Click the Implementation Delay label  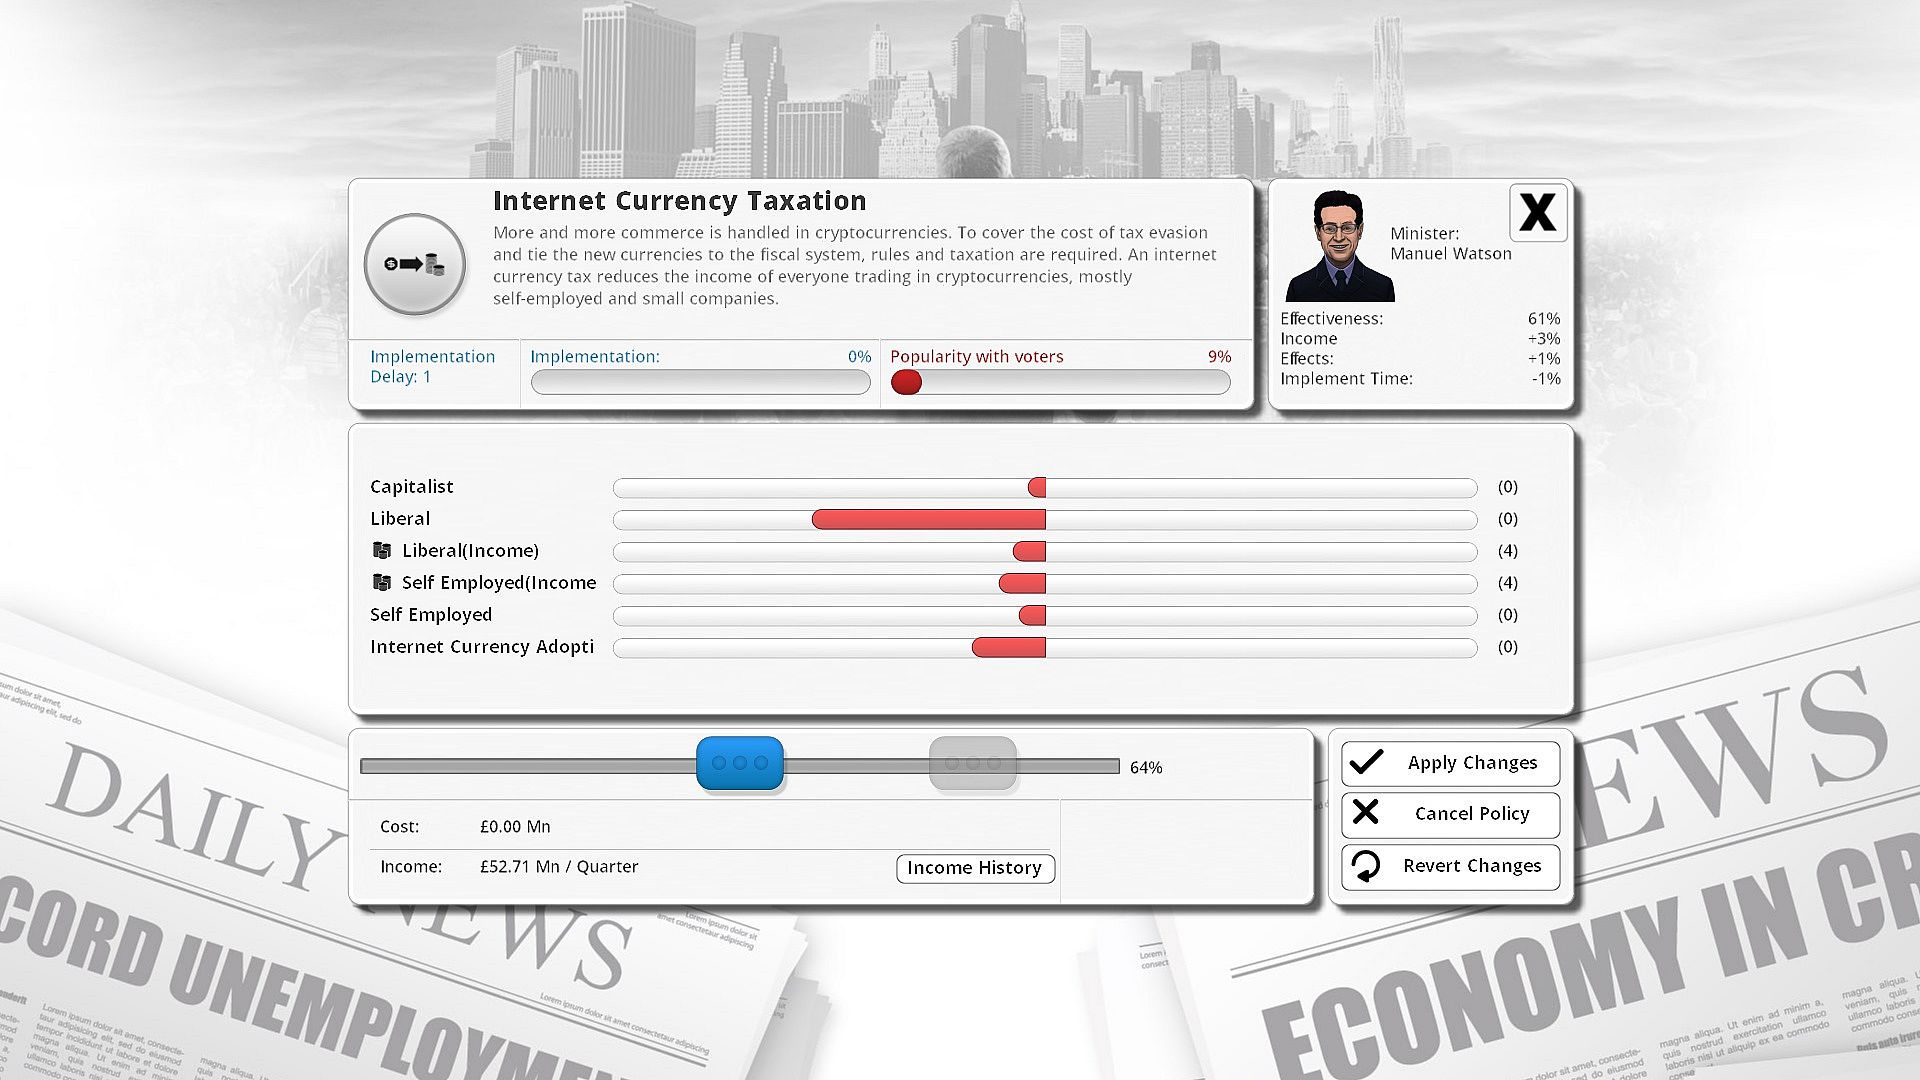tap(432, 366)
